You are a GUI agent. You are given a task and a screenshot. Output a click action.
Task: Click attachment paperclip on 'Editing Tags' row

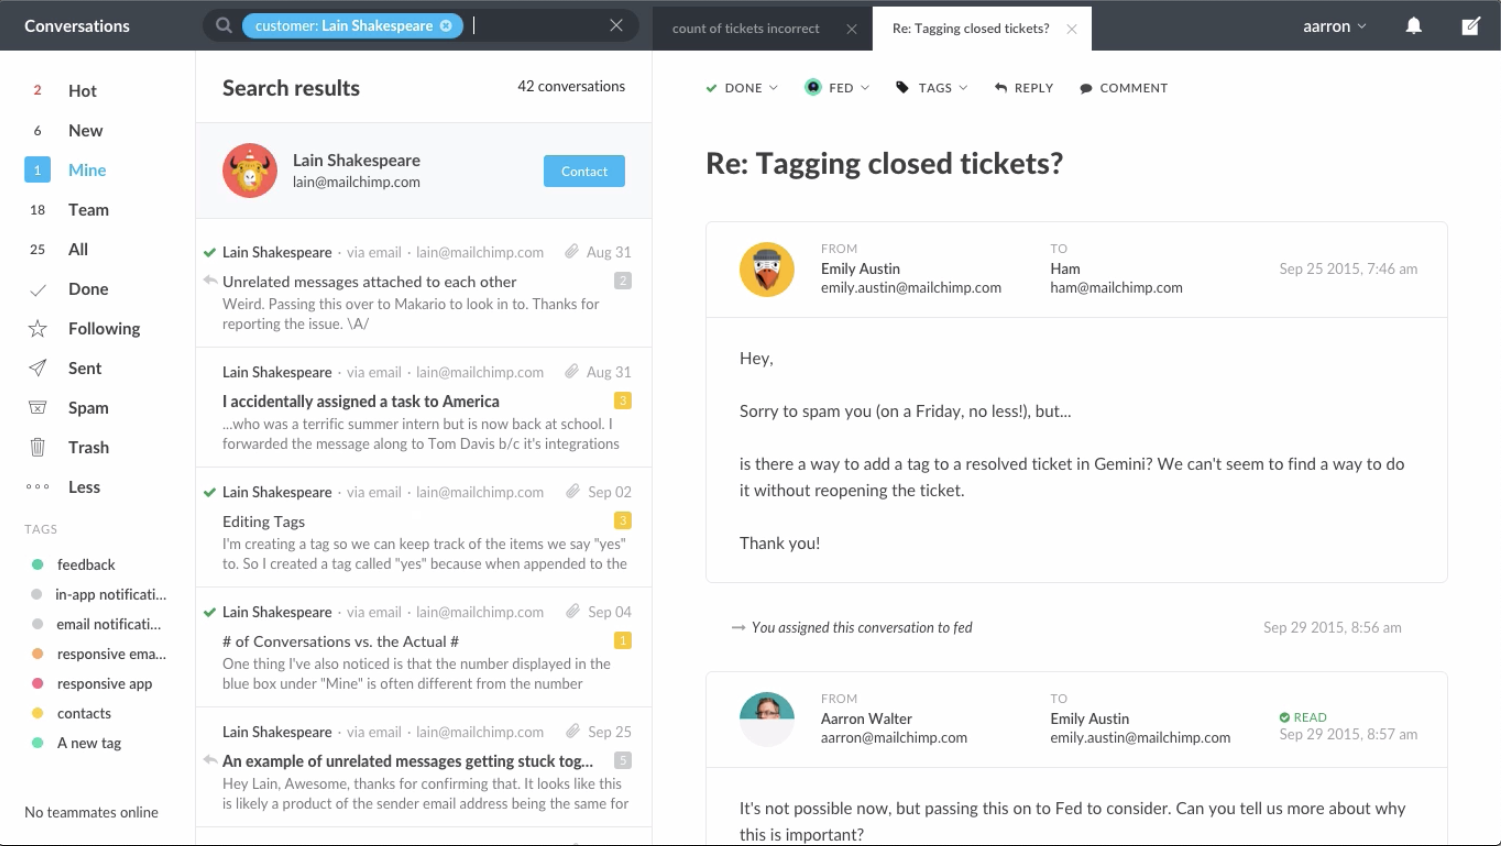click(x=572, y=491)
